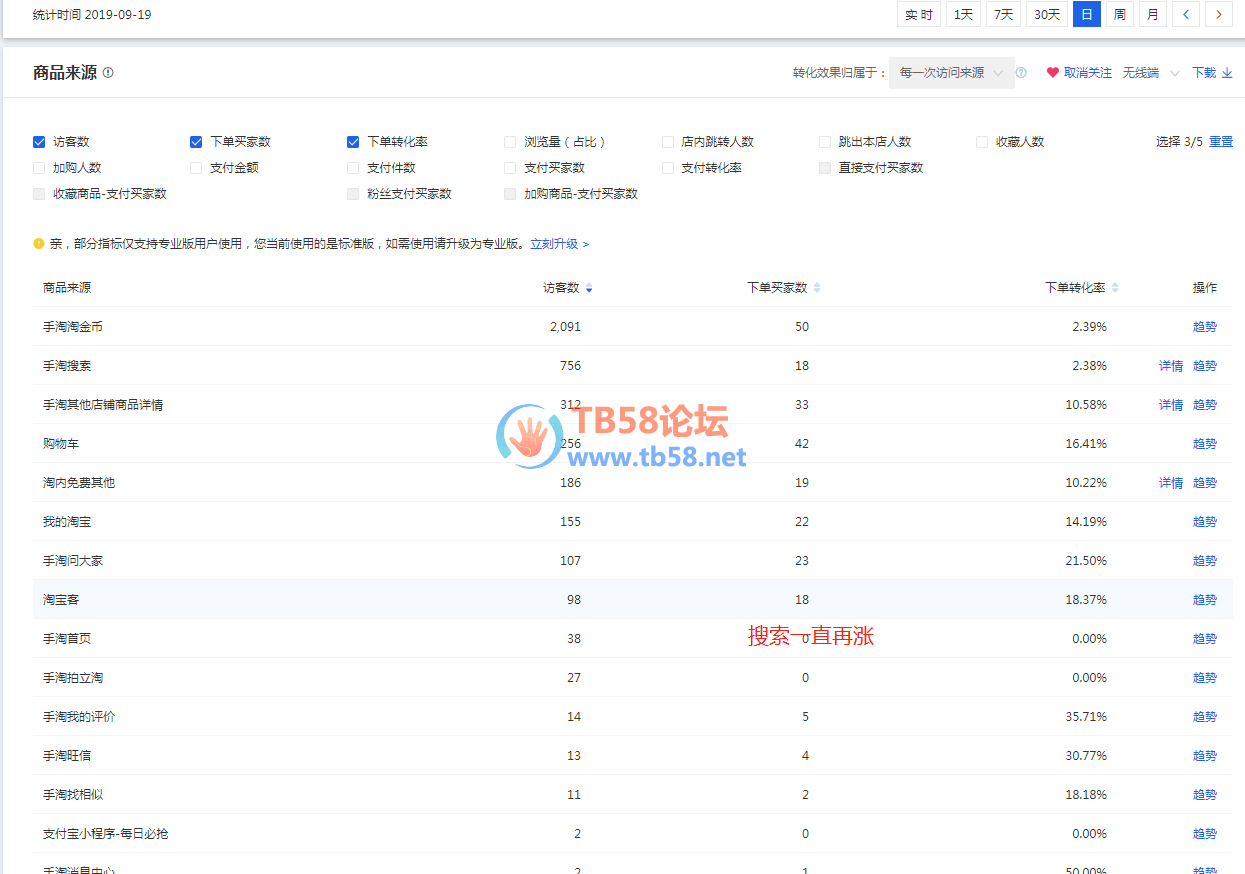Click the help icon next to attribution dropdown
Image resolution: width=1245 pixels, height=874 pixels.
tap(1021, 73)
